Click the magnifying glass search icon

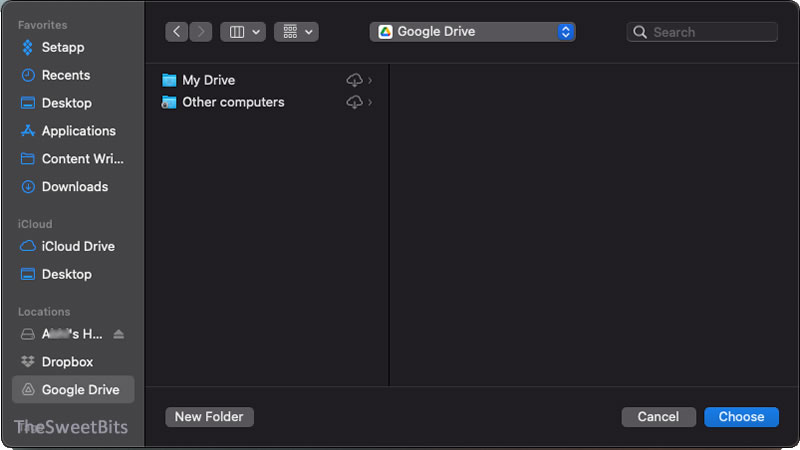click(x=640, y=32)
